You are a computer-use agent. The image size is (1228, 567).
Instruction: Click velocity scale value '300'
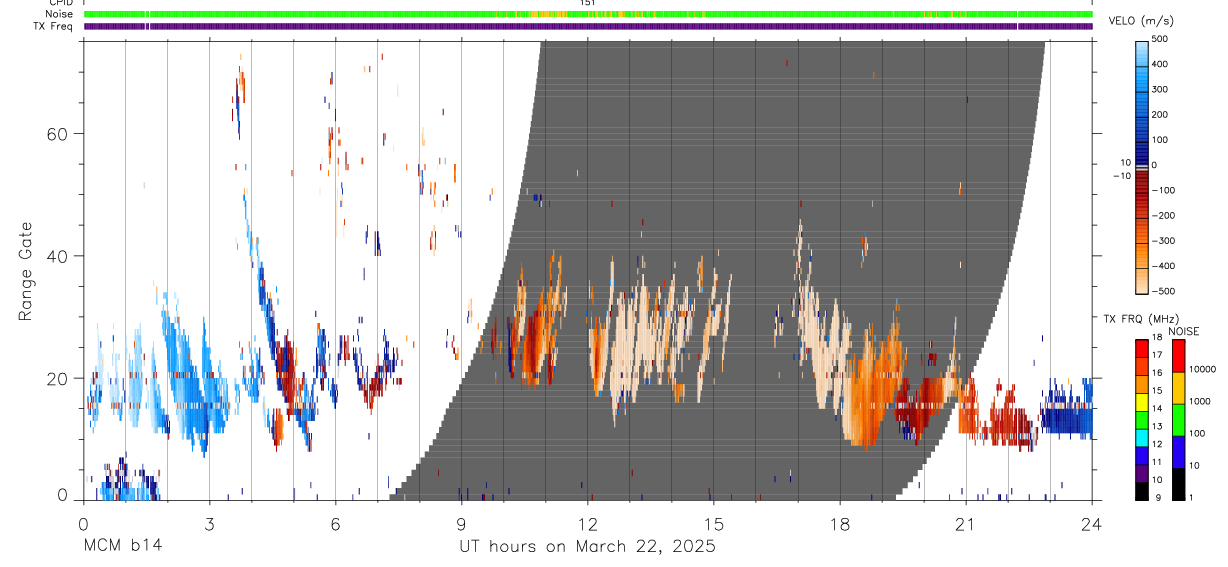1161,89
